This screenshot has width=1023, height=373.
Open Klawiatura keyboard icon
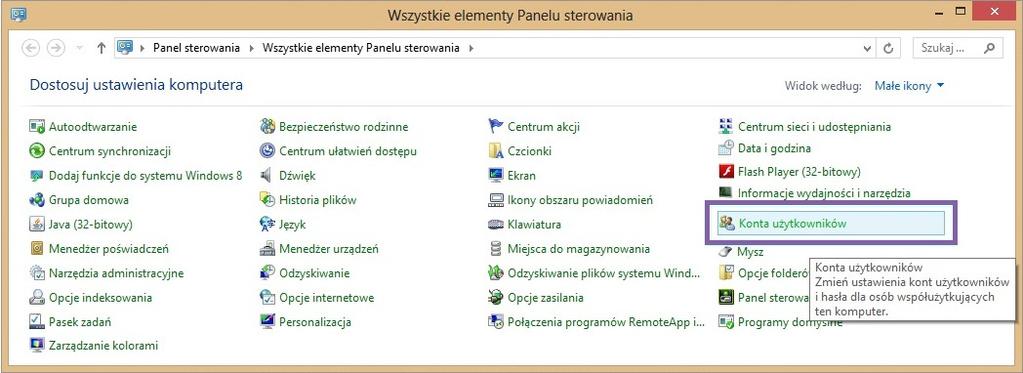coord(496,224)
